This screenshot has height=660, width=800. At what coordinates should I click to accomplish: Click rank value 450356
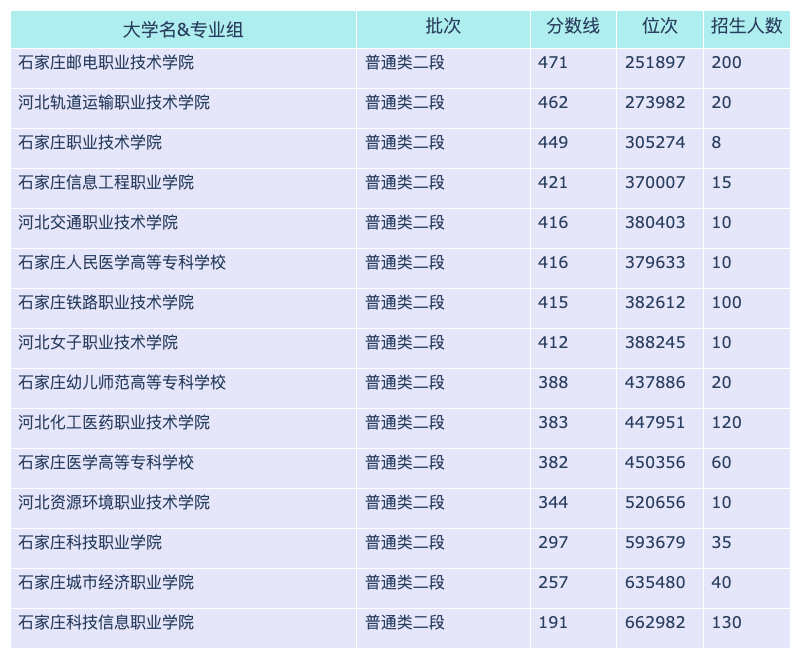tap(655, 462)
